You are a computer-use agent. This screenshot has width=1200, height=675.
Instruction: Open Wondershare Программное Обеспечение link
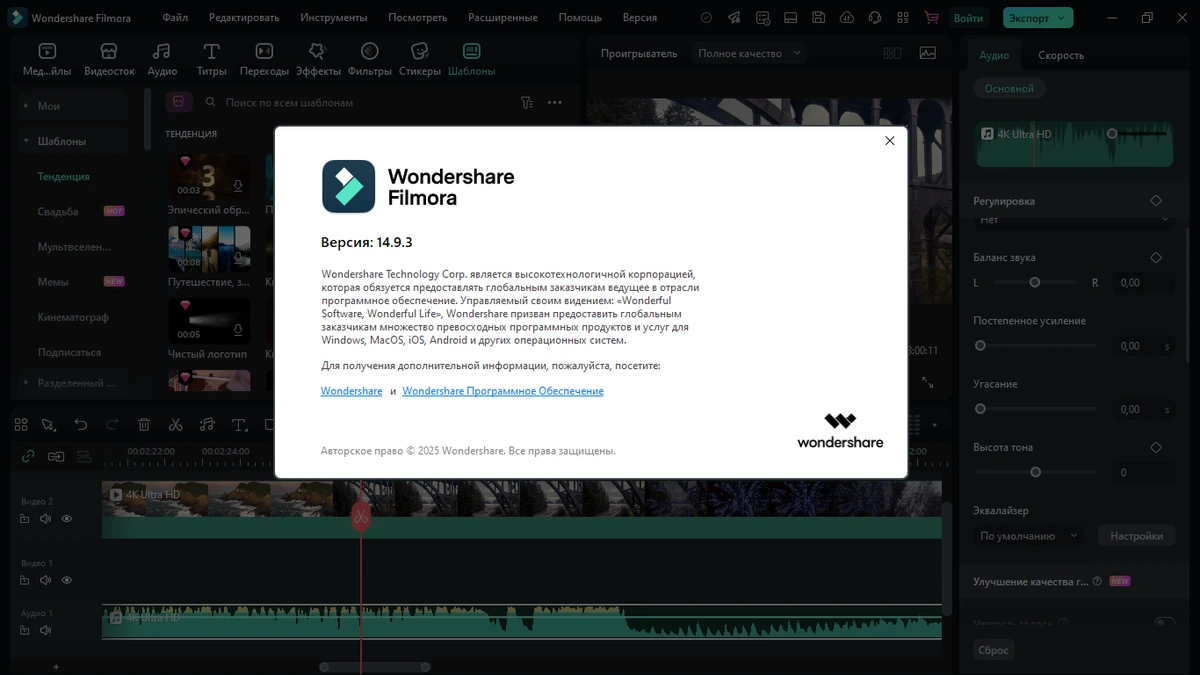pyautogui.click(x=503, y=391)
